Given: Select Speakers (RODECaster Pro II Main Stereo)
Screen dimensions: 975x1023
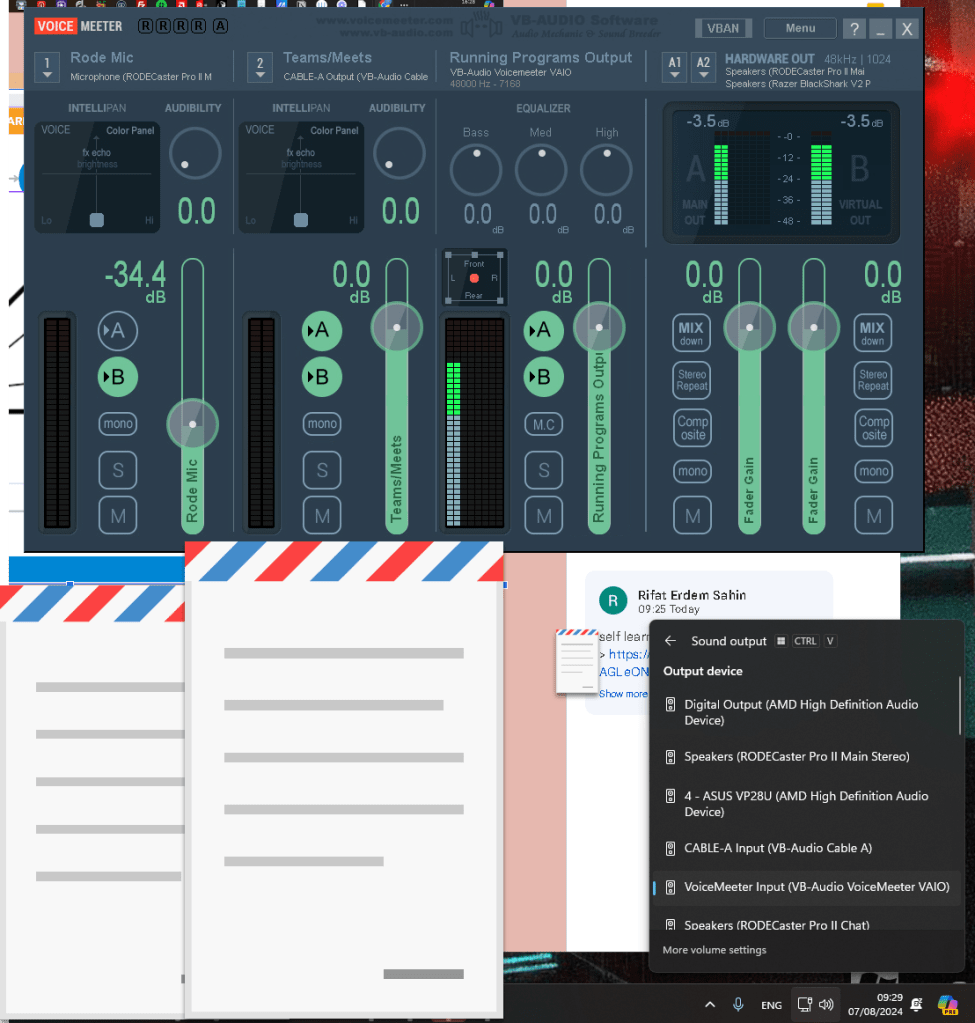Looking at the screenshot, I should [807, 757].
